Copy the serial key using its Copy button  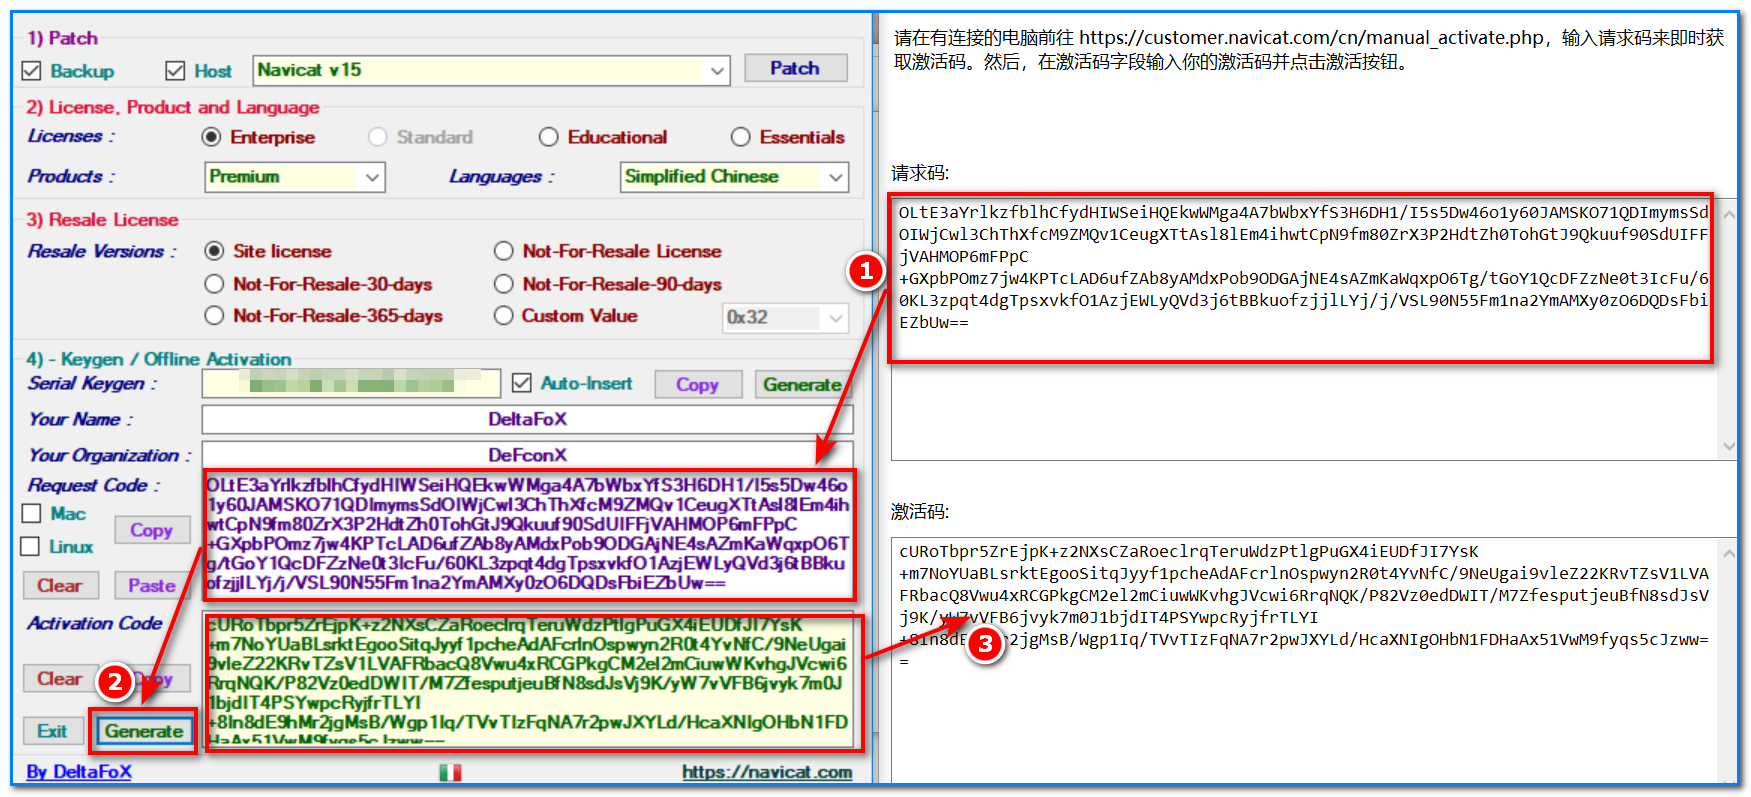pyautogui.click(x=698, y=385)
